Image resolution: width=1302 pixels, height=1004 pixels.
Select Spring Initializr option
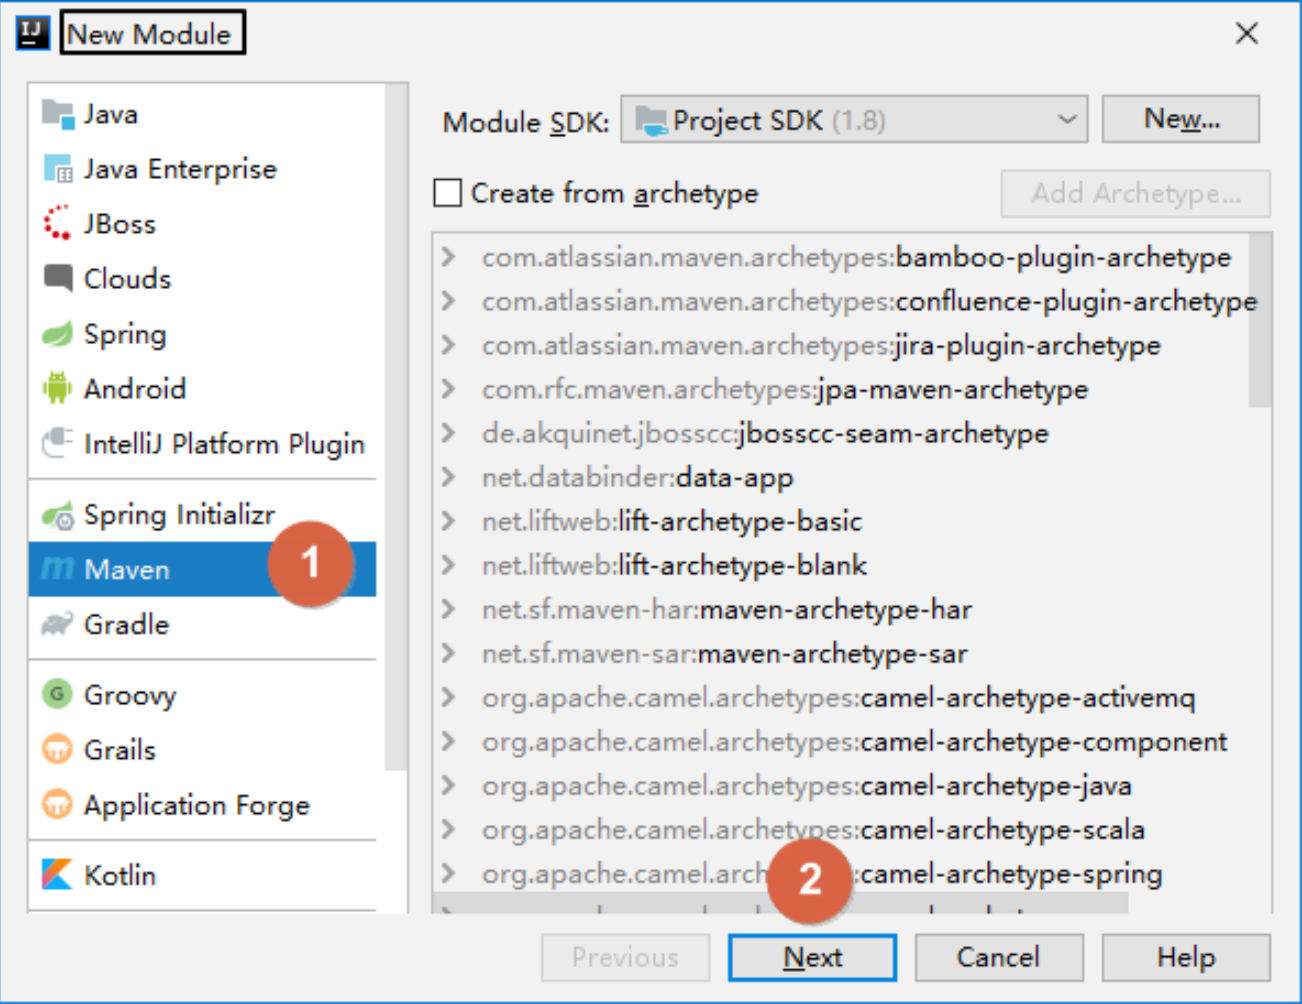(x=203, y=515)
